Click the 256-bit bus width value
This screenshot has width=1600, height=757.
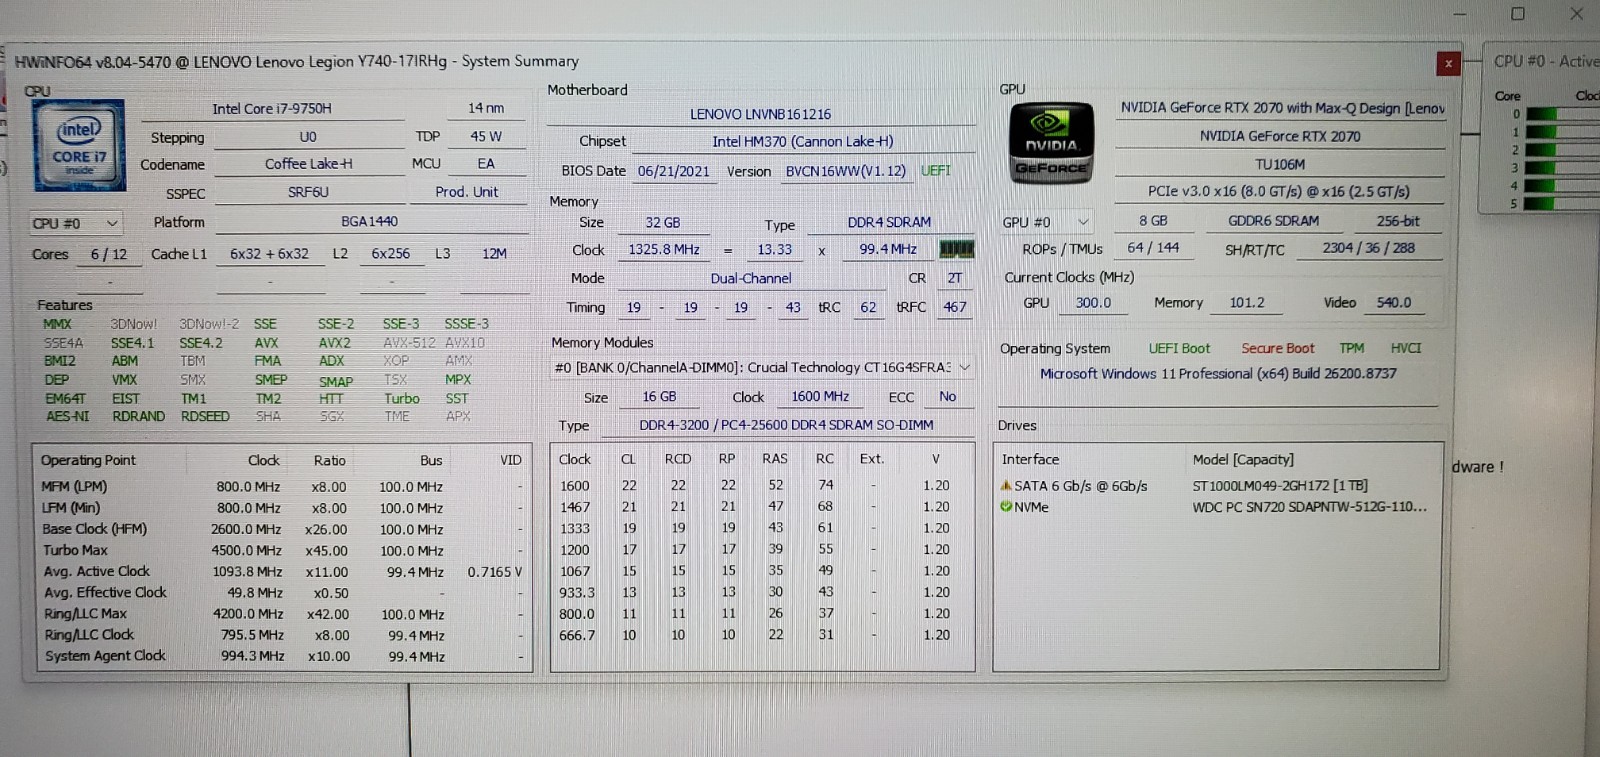tap(1398, 221)
